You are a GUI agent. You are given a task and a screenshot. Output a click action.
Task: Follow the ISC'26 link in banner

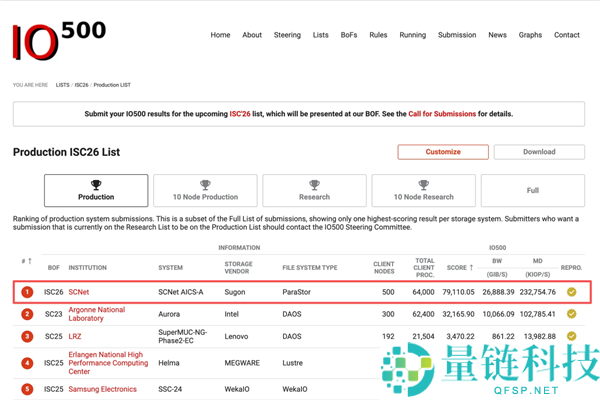[x=240, y=114]
